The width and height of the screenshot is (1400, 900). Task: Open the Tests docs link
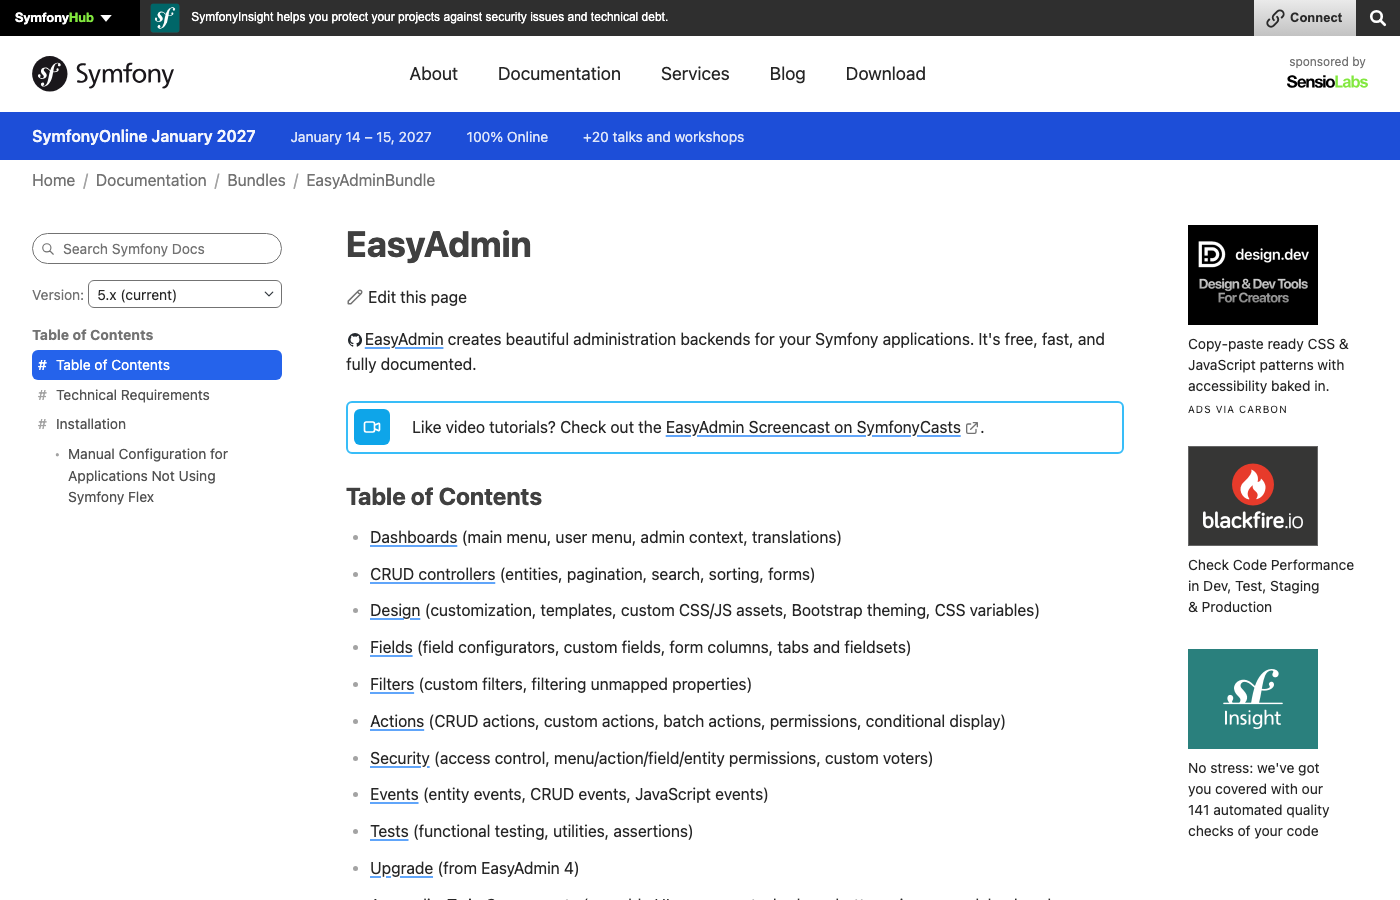[389, 831]
